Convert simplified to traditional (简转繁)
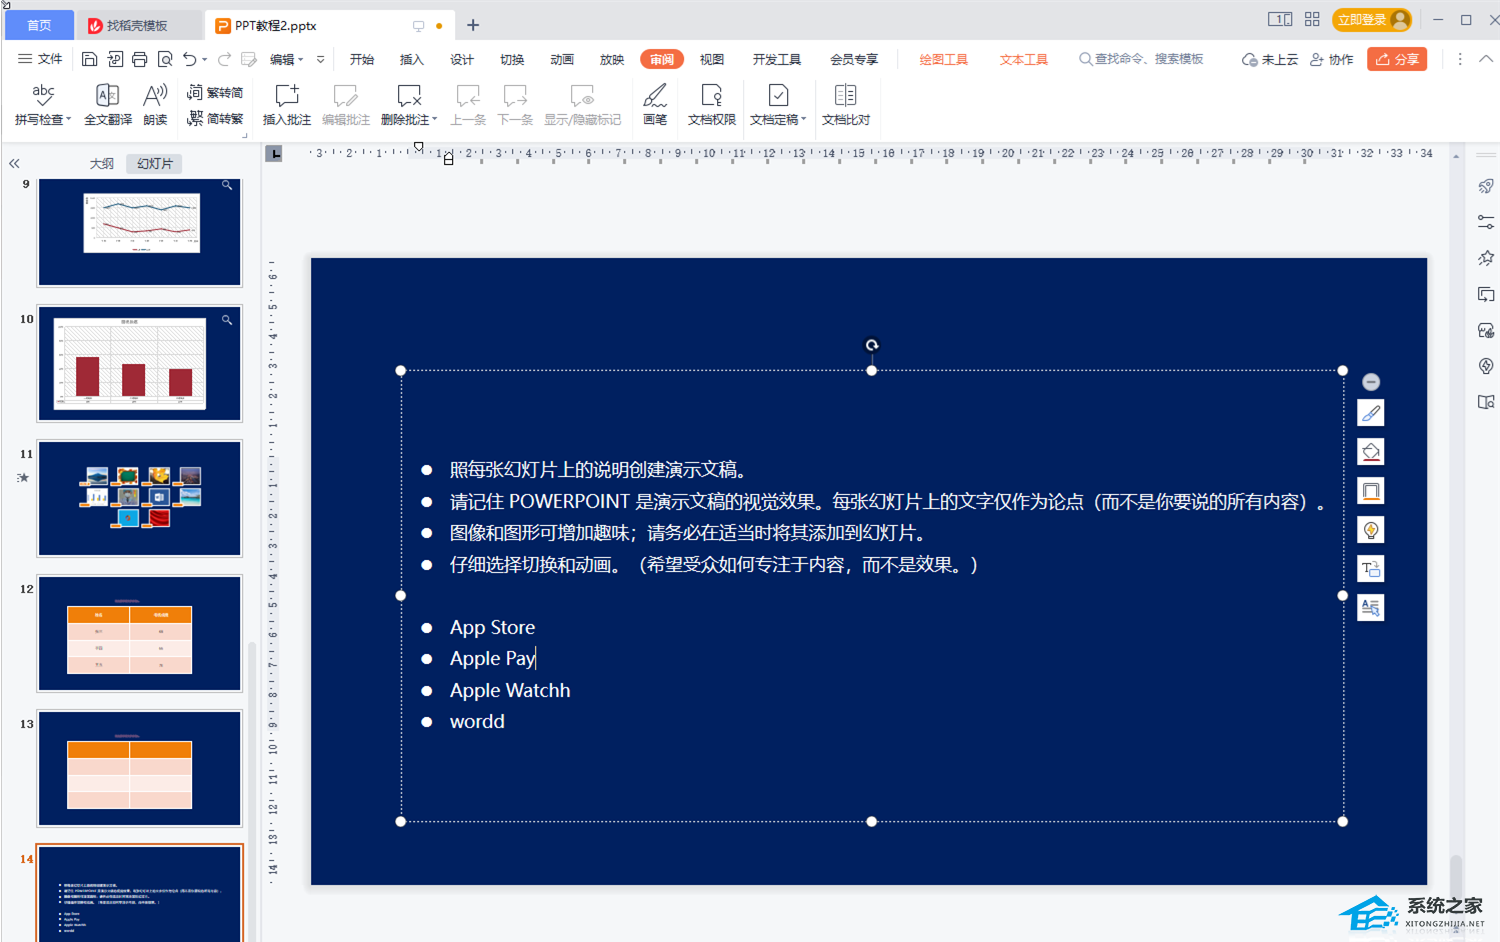This screenshot has width=1500, height=942. click(x=215, y=118)
